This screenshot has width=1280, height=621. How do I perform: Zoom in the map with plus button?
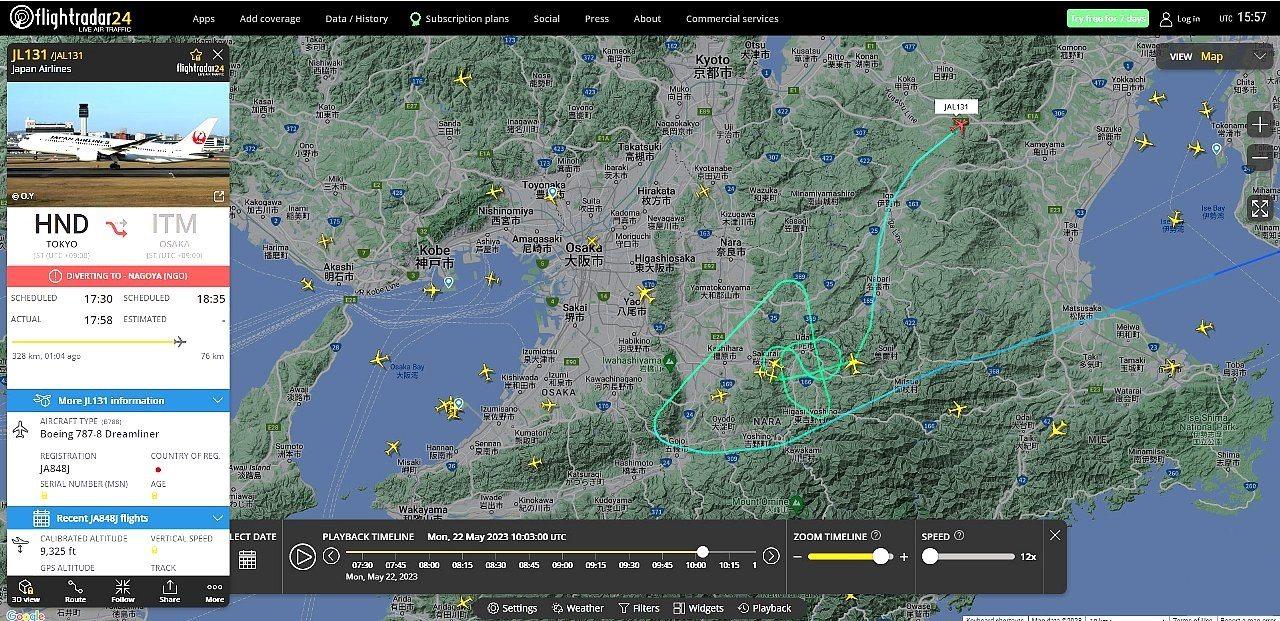(x=1260, y=125)
